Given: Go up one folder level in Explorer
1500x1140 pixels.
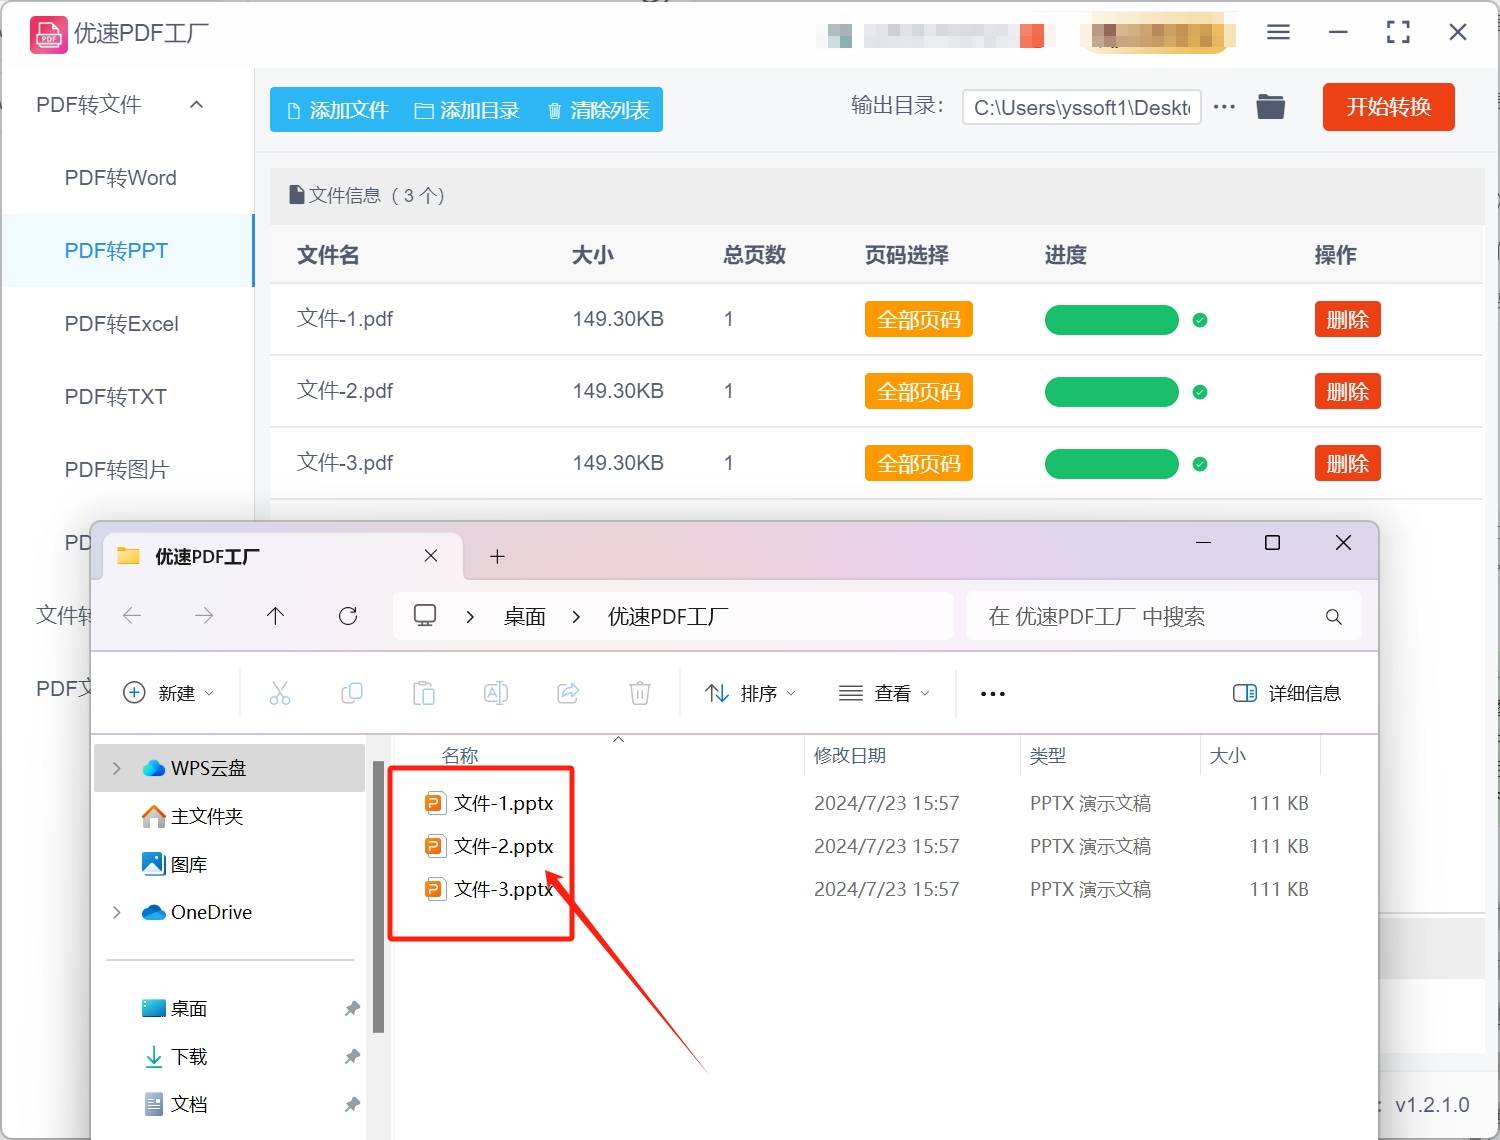Looking at the screenshot, I should click(x=276, y=616).
